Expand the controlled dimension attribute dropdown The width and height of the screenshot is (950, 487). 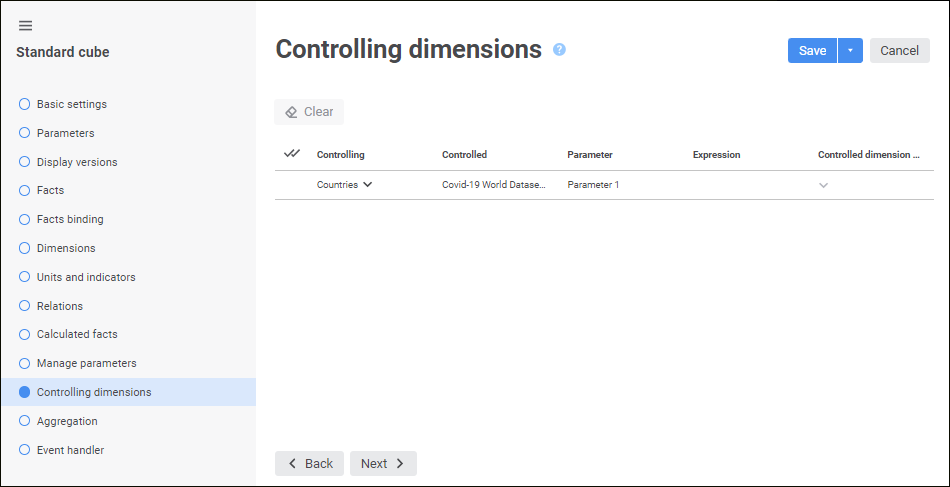pyautogui.click(x=823, y=185)
